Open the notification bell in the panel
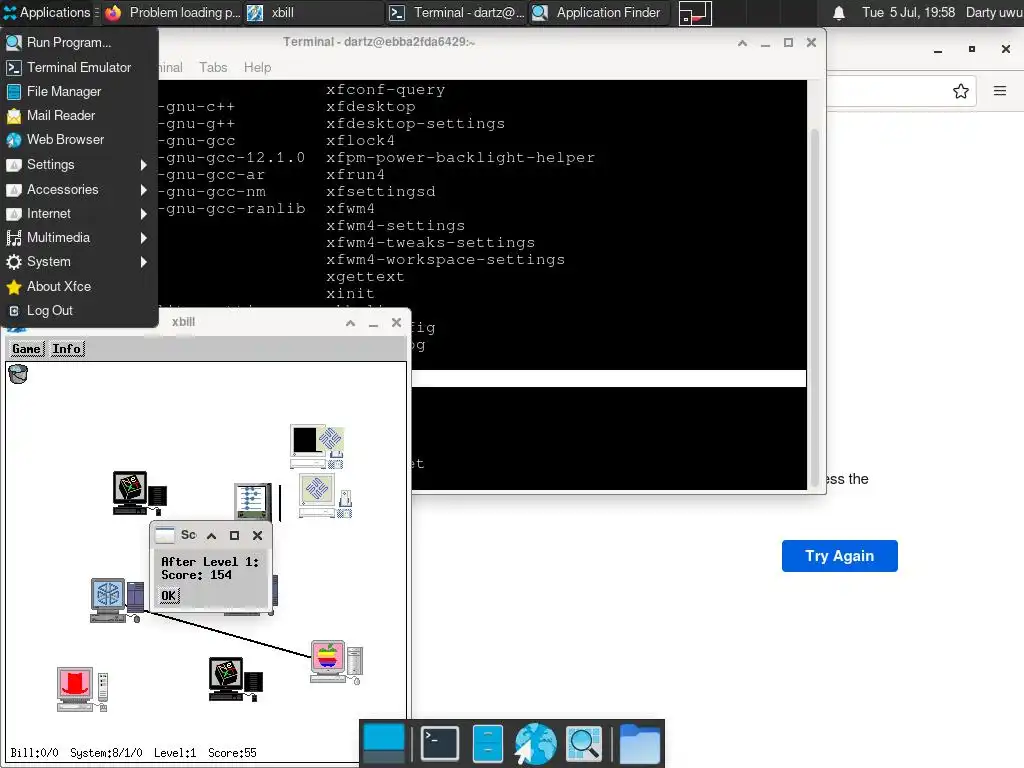1024x768 pixels. [839, 12]
